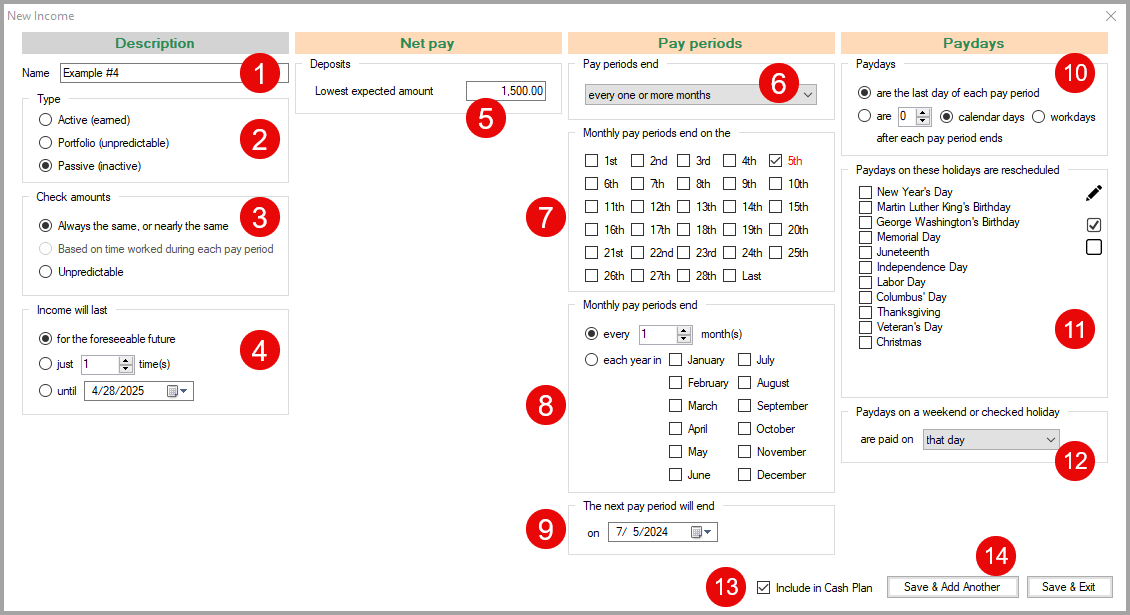This screenshot has width=1130, height=615.
Task: Select Passive (inactive) type
Action: click(x=45, y=166)
